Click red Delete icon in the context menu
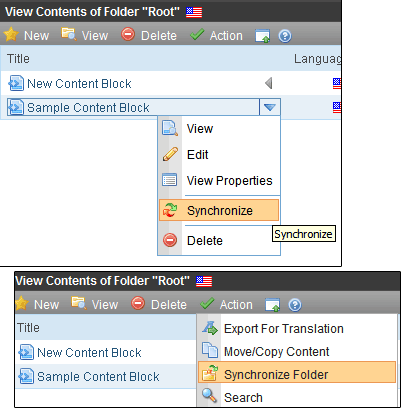409x410 pixels. coord(170,240)
